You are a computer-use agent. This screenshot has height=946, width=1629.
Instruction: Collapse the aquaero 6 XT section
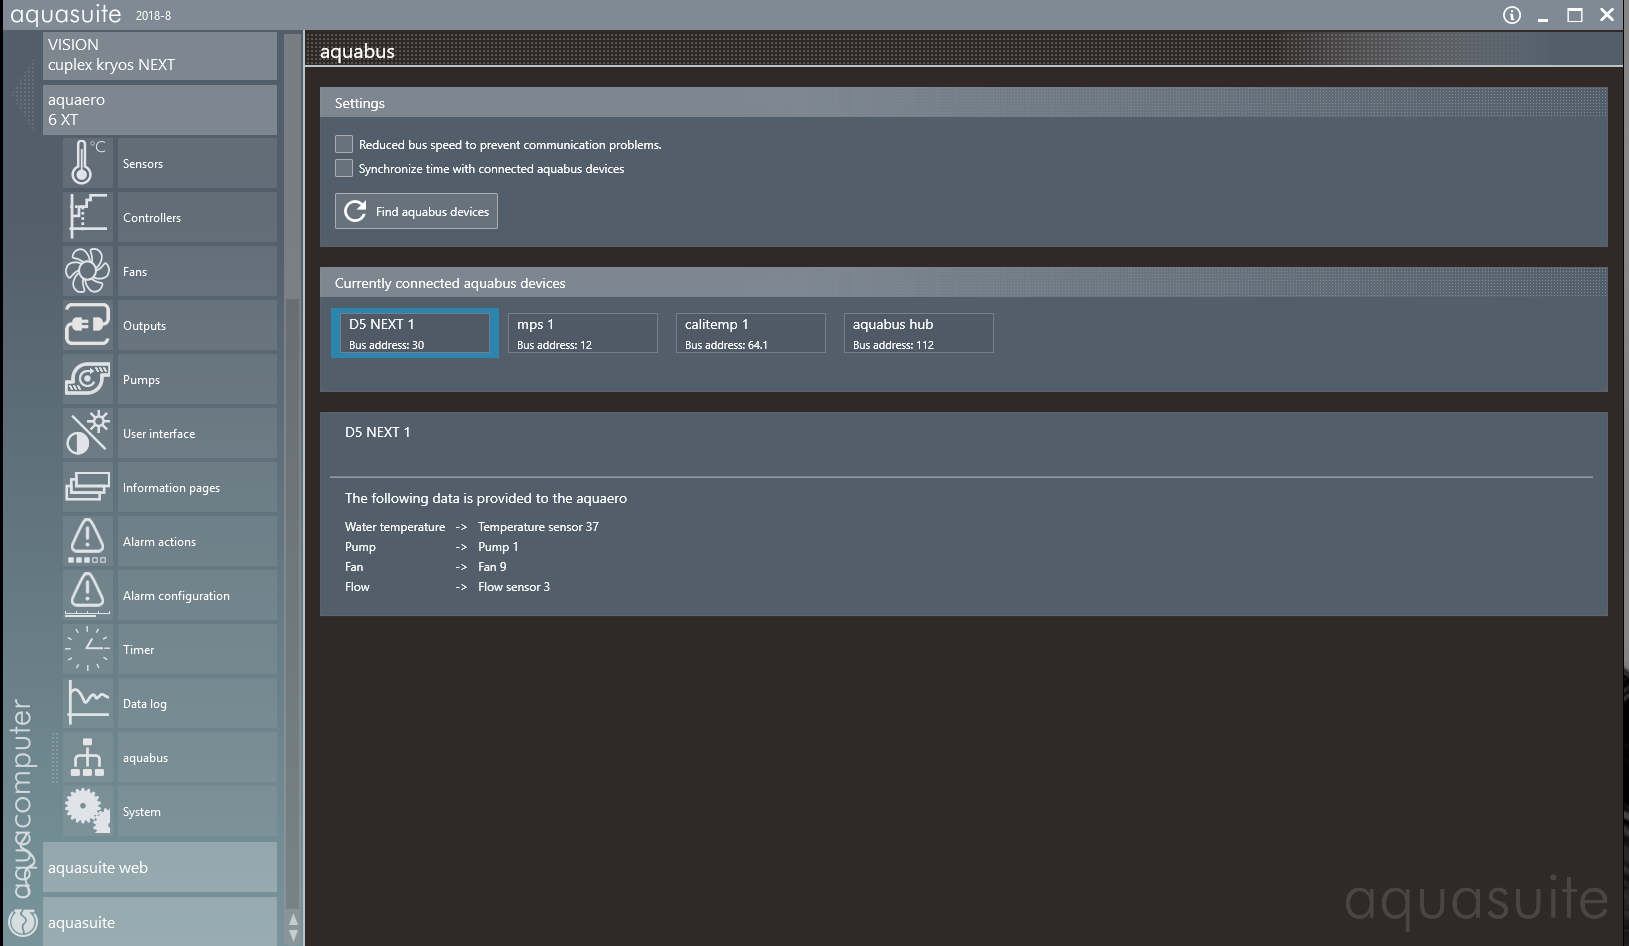[160, 109]
